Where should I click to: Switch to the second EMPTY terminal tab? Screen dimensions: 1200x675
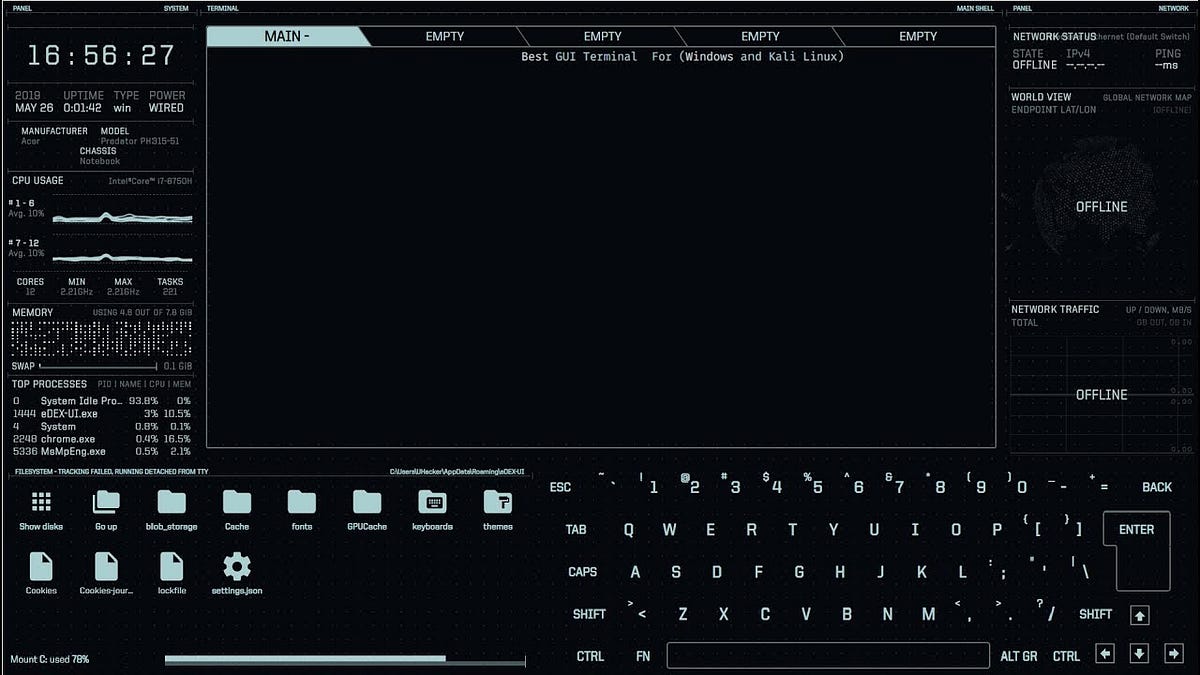tap(603, 36)
